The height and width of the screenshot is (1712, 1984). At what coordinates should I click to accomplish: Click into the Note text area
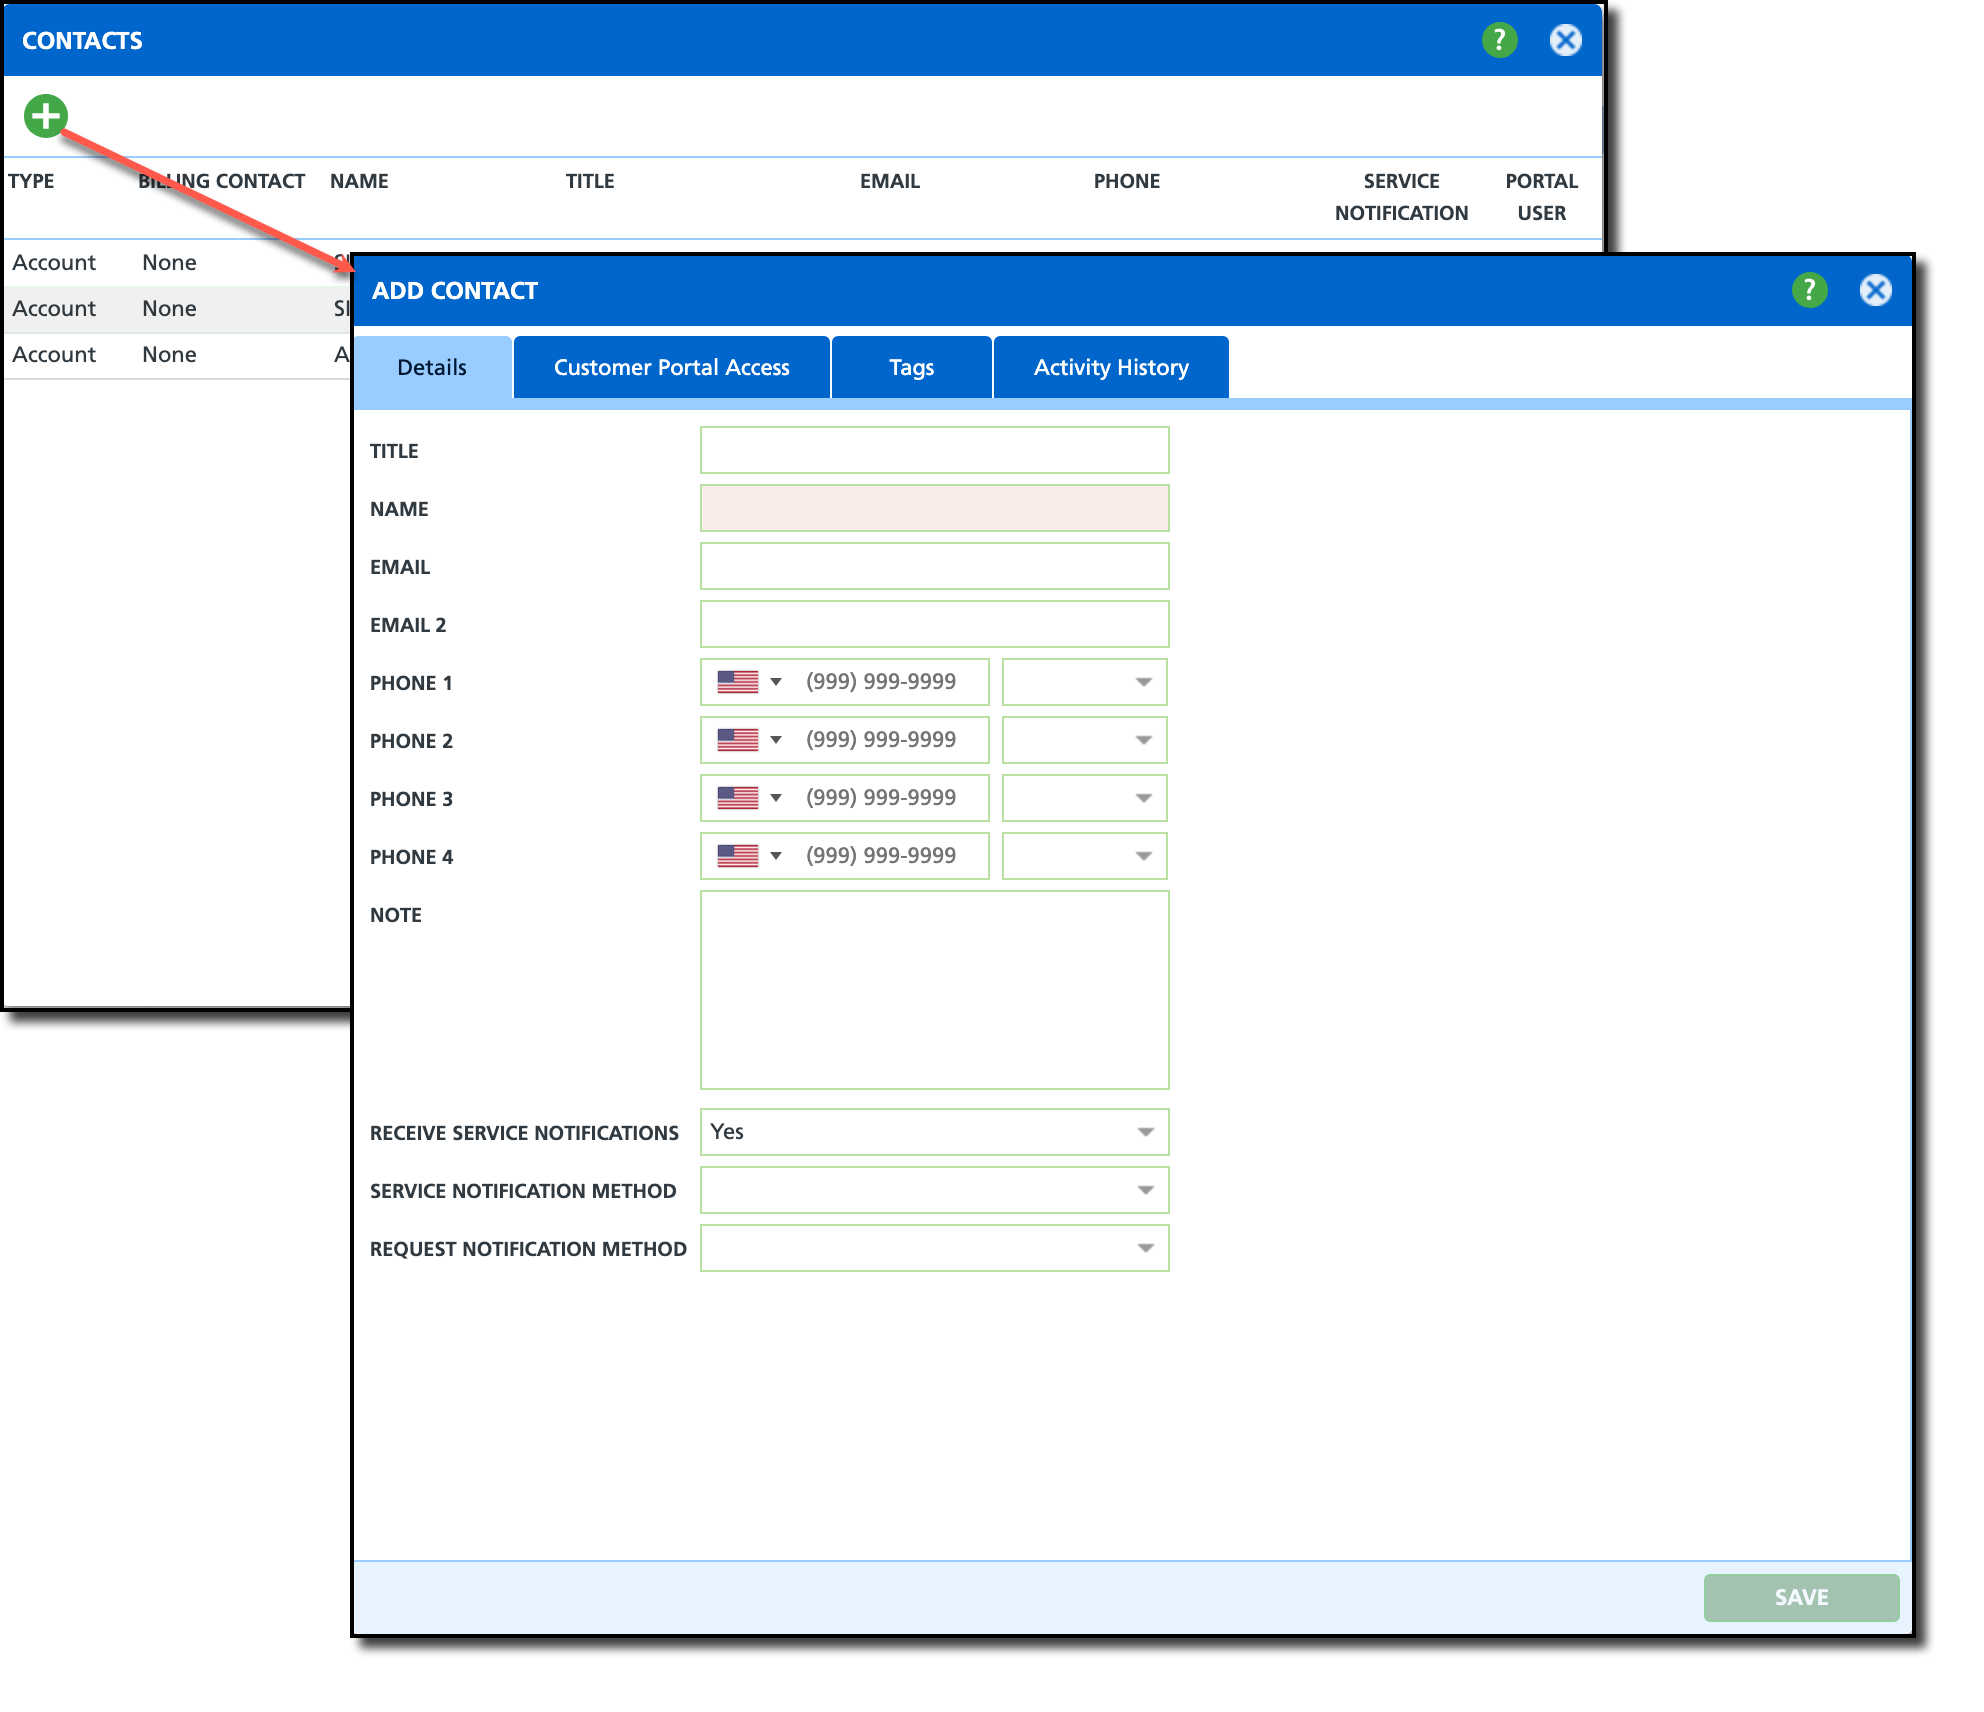pos(934,990)
